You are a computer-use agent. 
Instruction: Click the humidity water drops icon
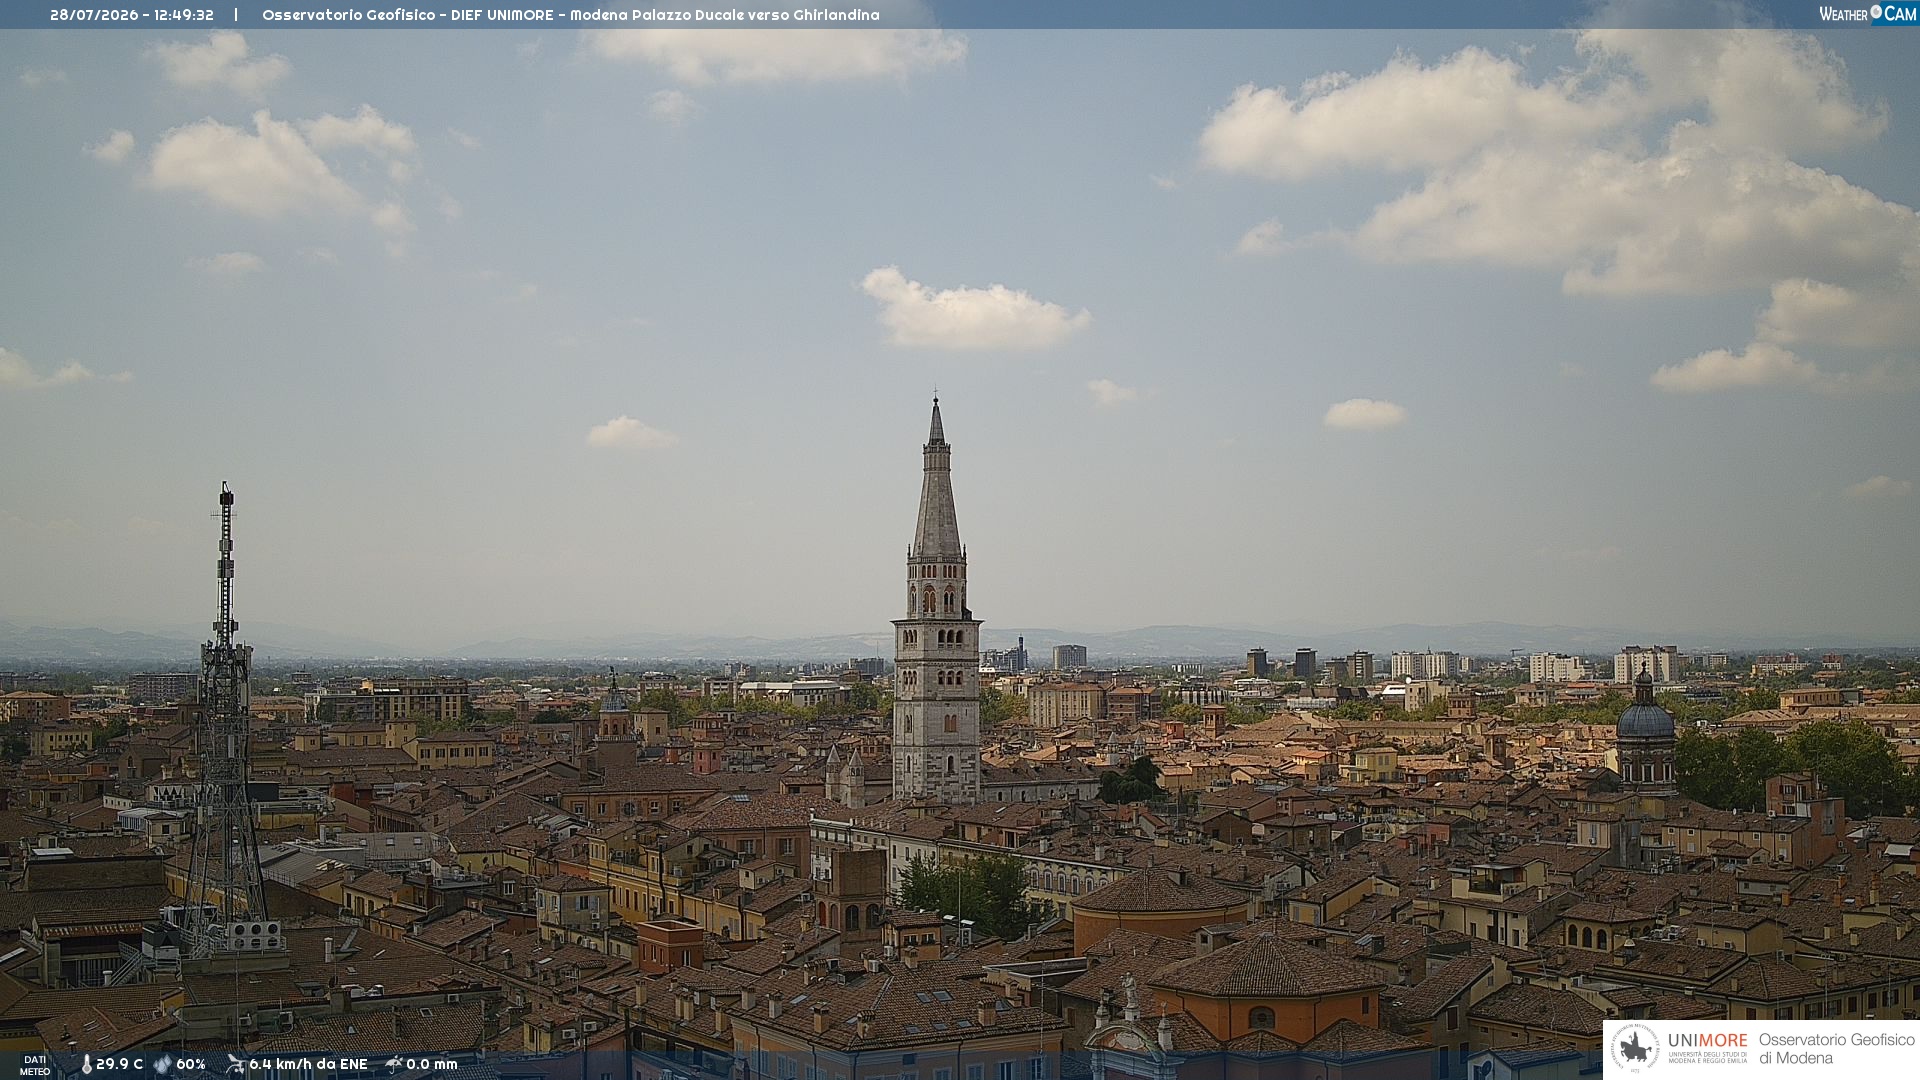click(163, 1065)
